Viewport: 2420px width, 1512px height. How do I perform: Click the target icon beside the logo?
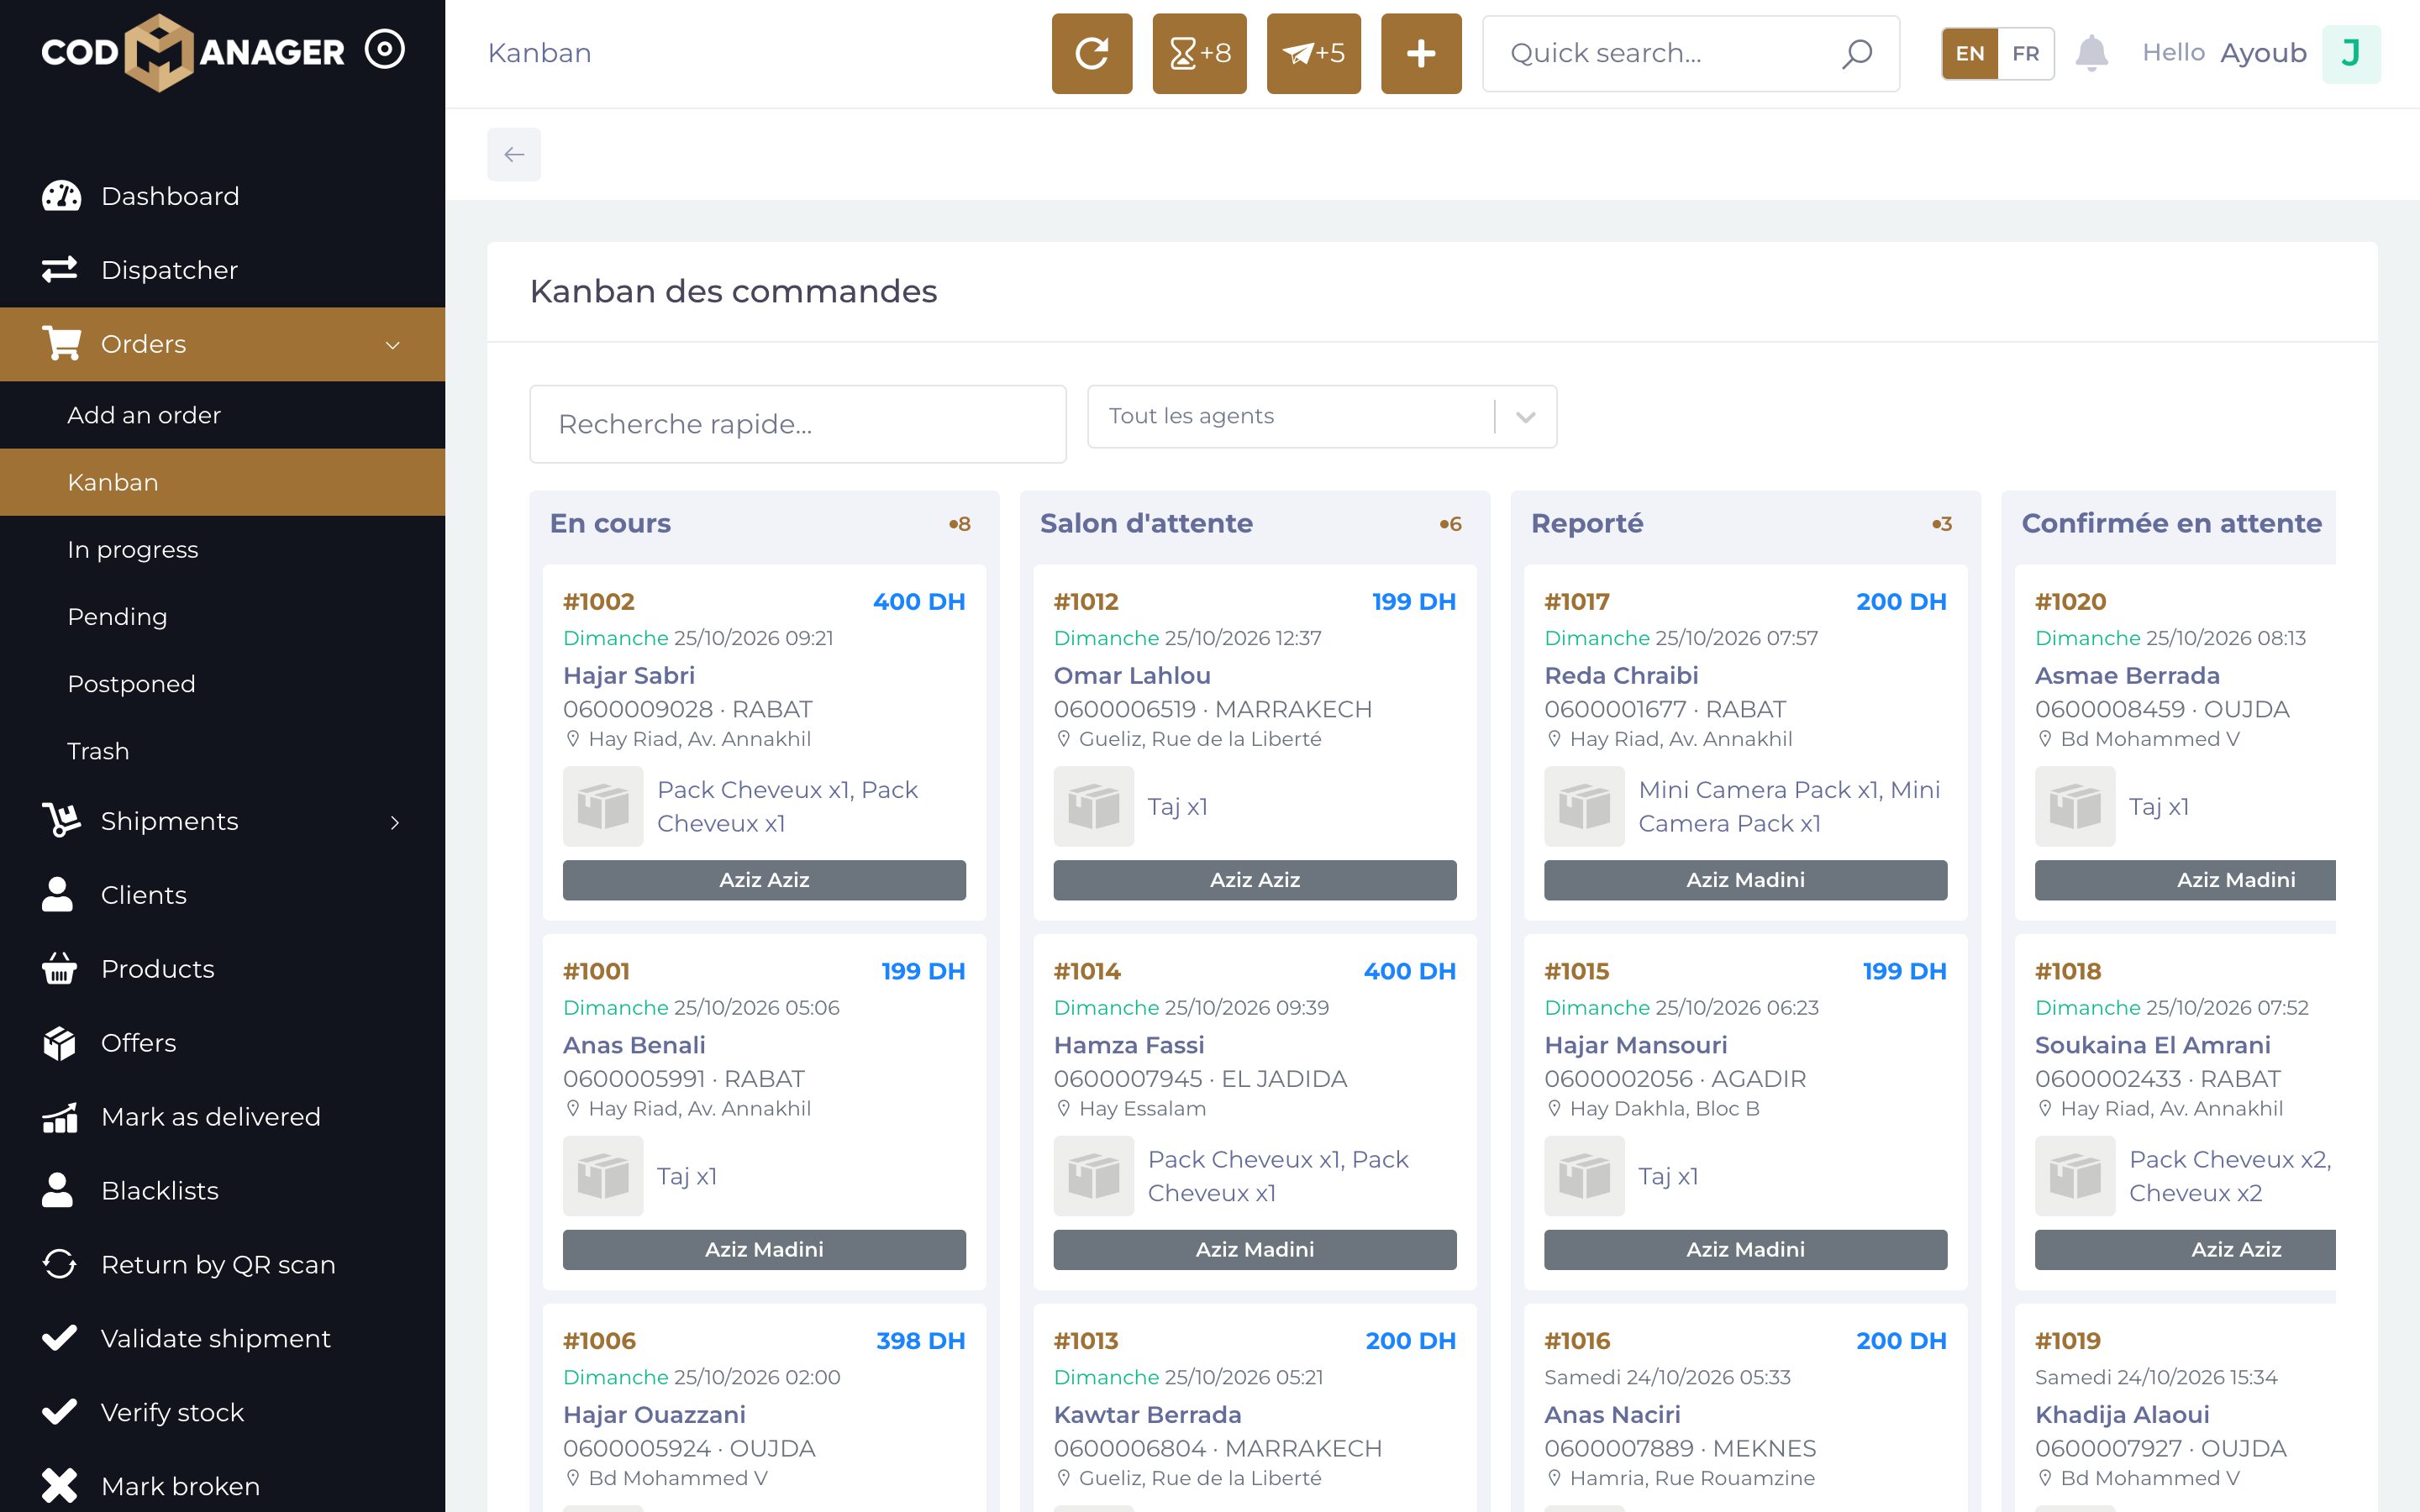click(x=385, y=49)
